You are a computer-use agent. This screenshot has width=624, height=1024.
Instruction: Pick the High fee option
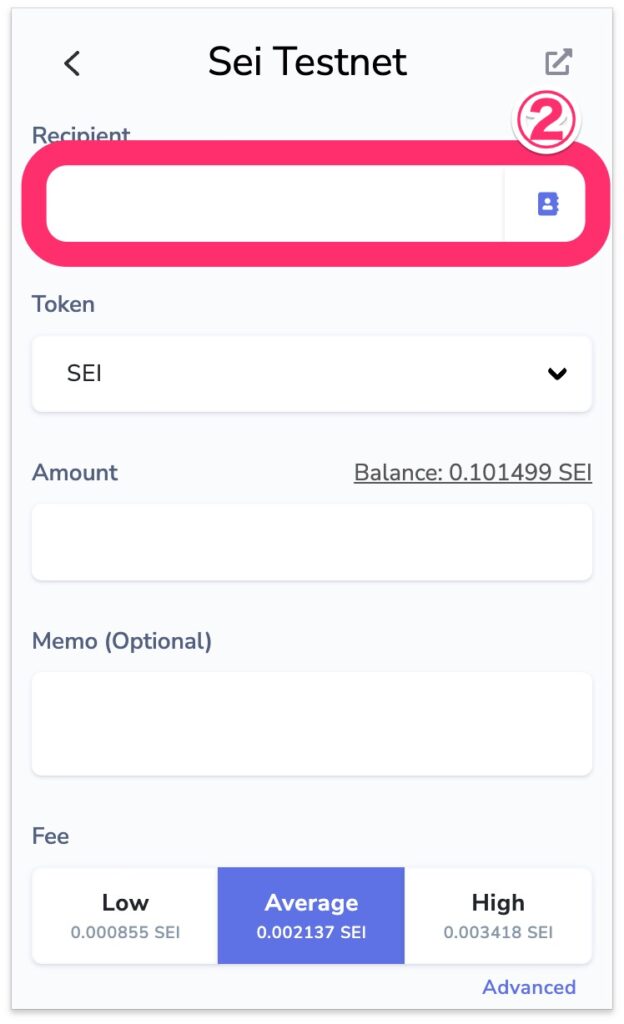498,916
